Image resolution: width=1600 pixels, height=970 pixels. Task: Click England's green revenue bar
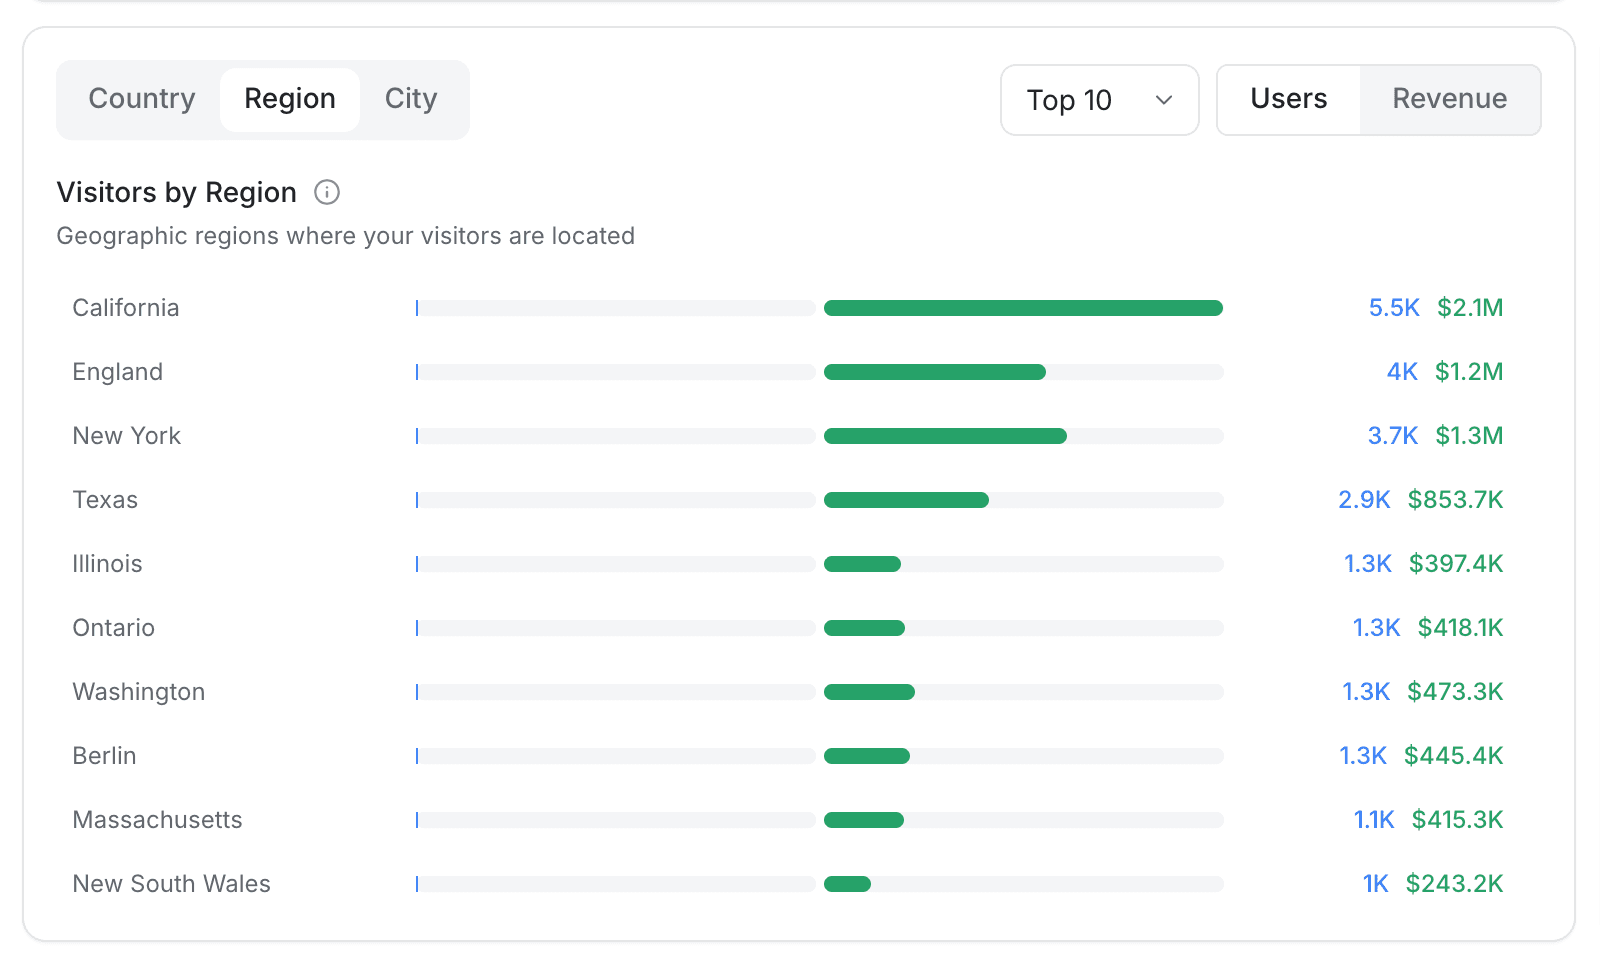935,372
